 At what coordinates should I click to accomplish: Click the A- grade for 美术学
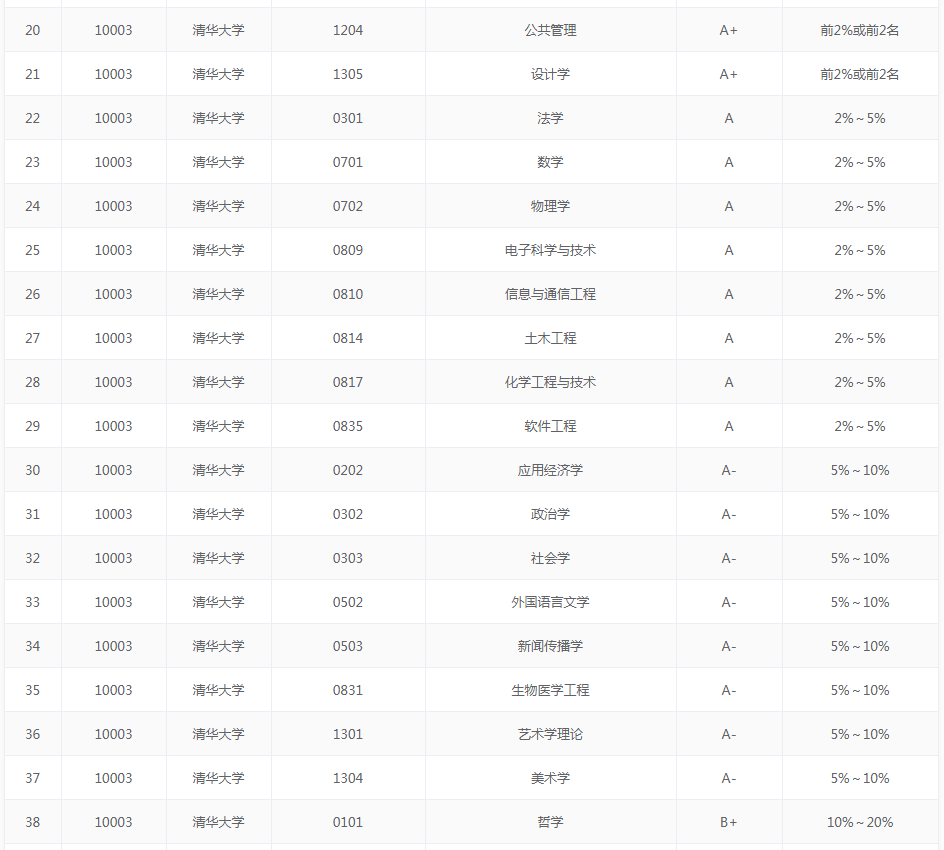[728, 777]
